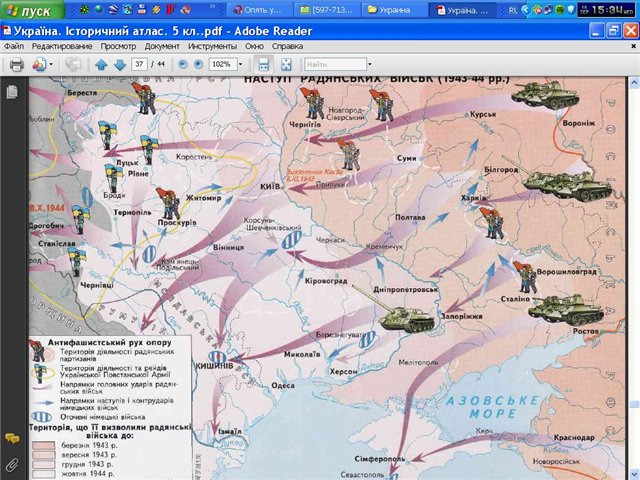Launch the yellow pencil quick-launch icon

156,9
